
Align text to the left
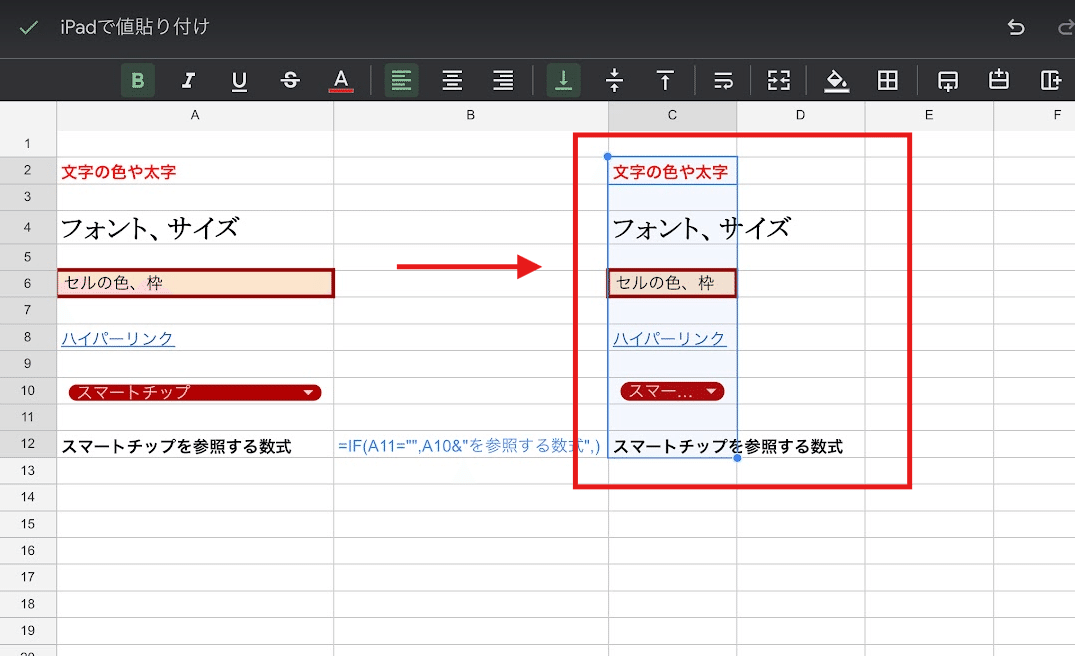click(402, 80)
